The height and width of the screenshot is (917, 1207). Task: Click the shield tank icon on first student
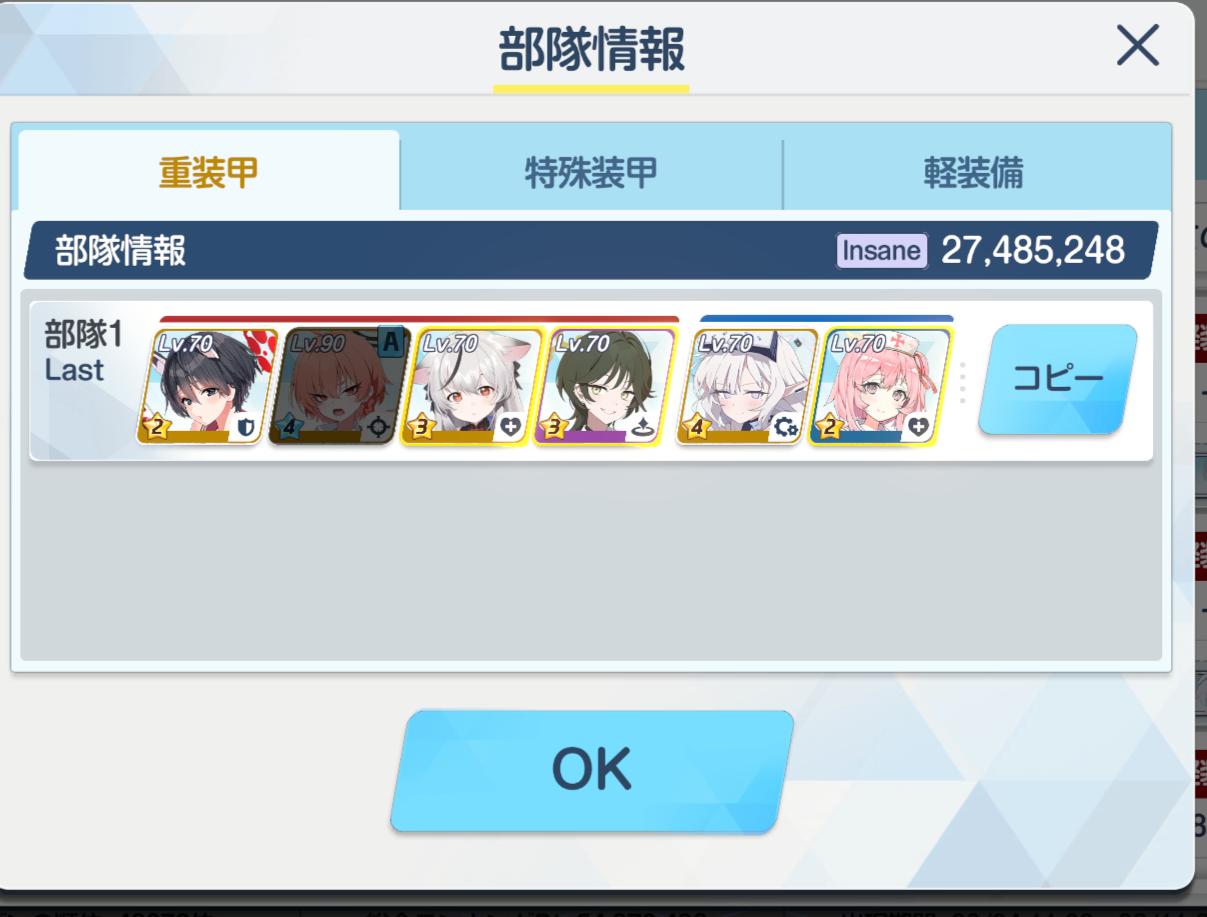pyautogui.click(x=247, y=428)
